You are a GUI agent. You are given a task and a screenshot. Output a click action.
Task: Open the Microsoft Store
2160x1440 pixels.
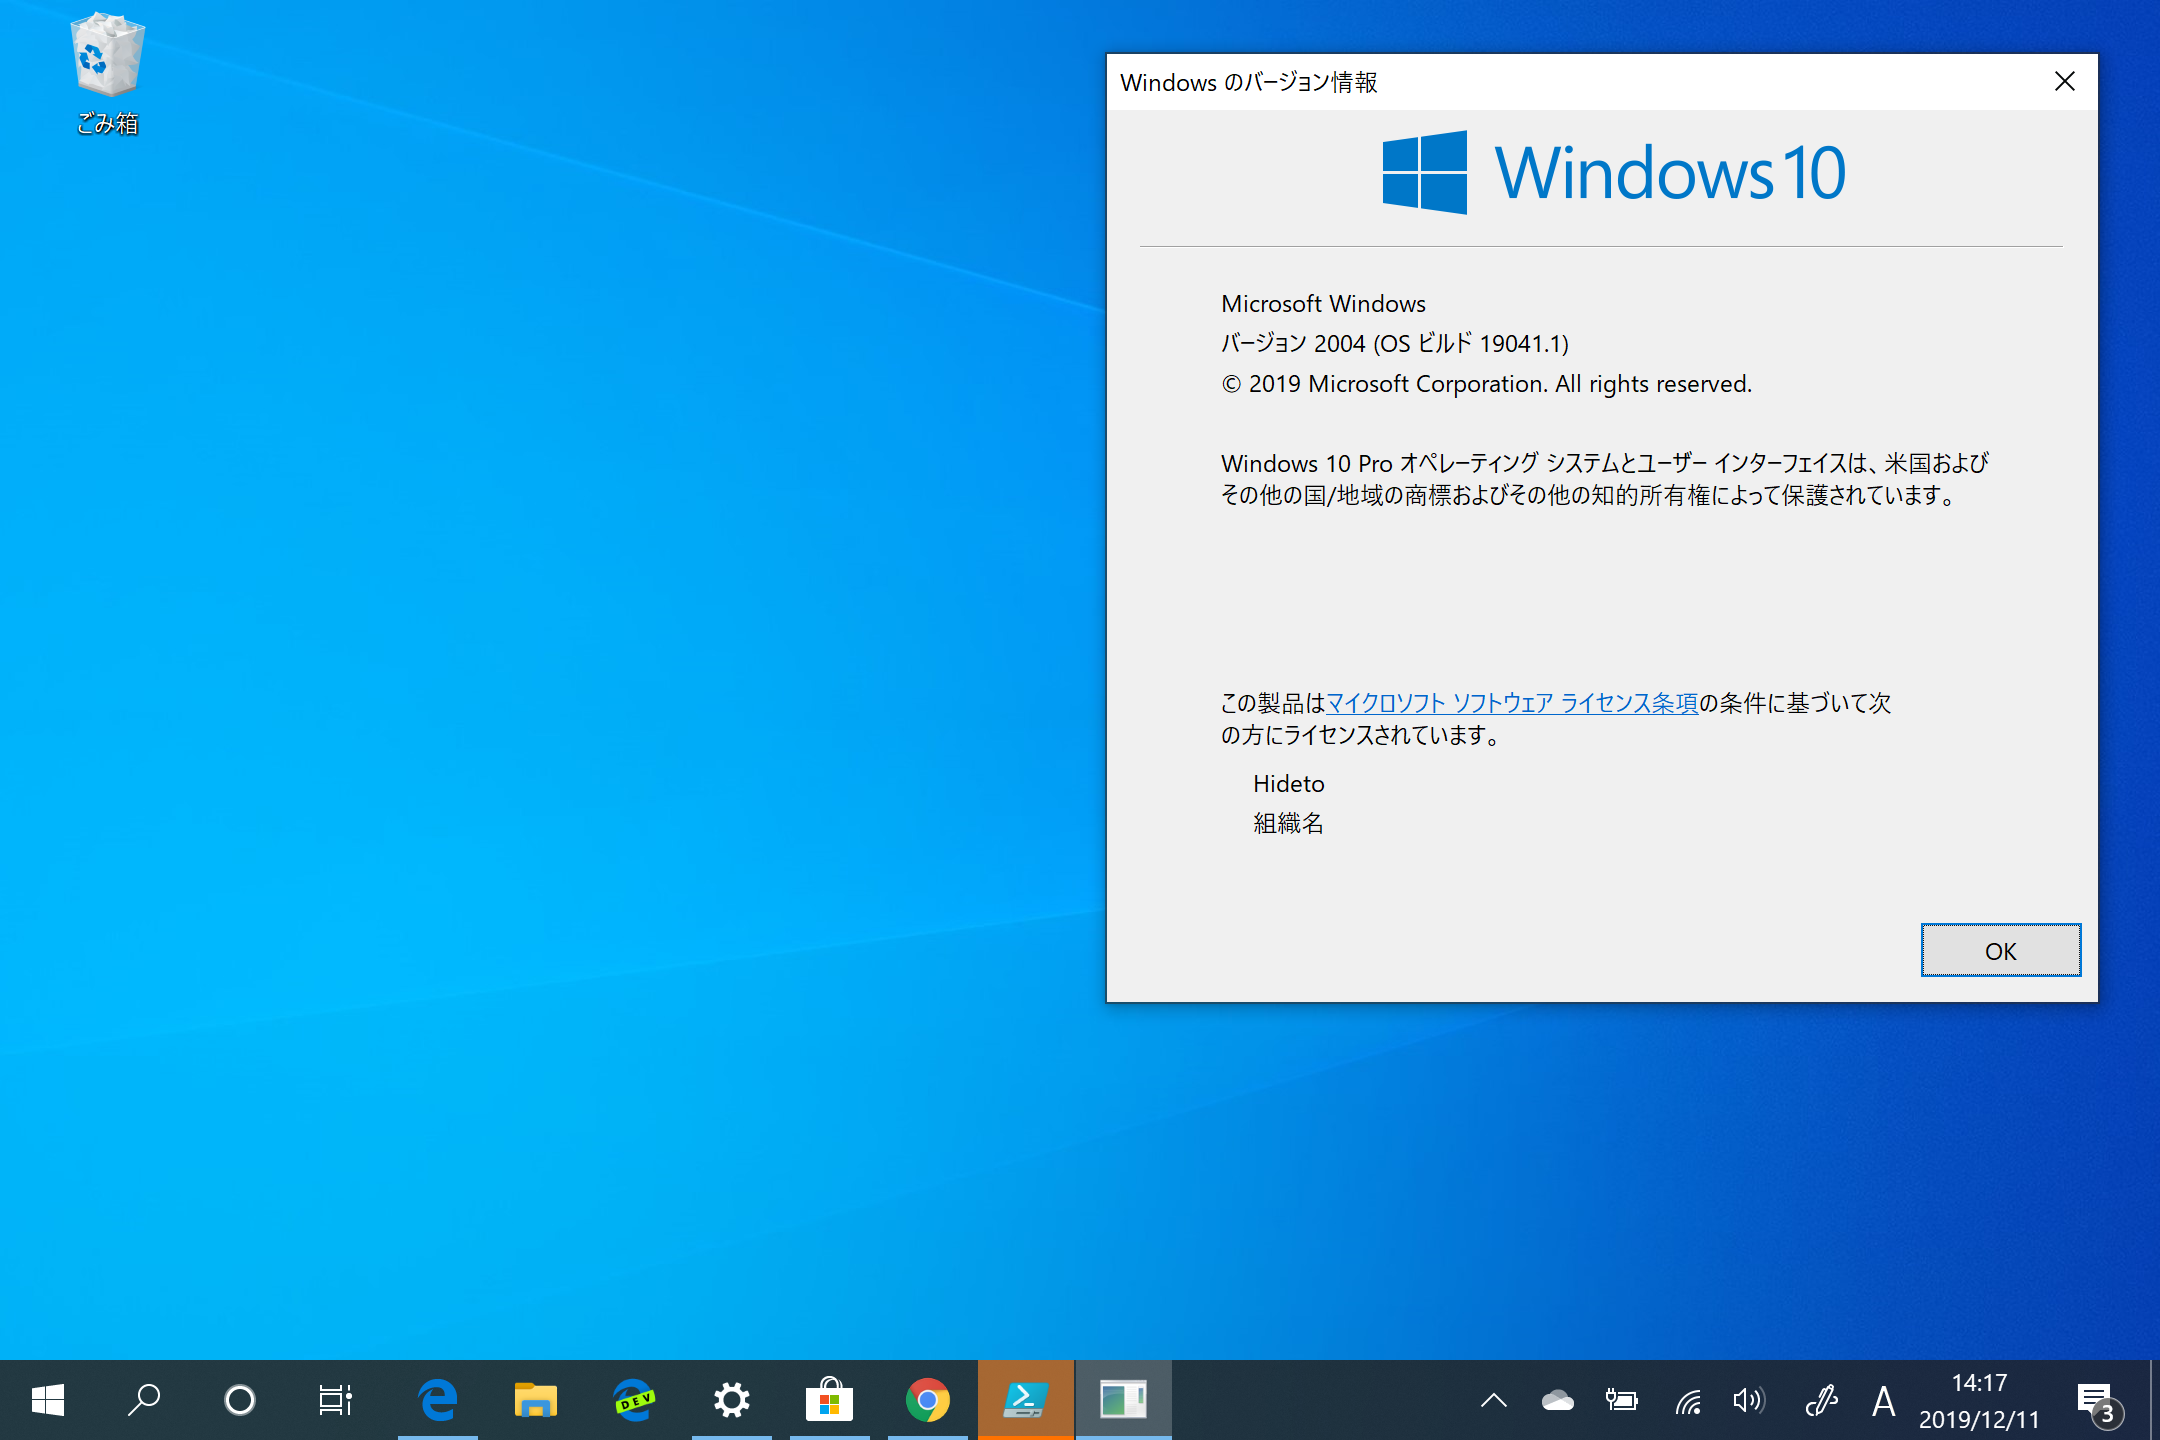pos(830,1400)
